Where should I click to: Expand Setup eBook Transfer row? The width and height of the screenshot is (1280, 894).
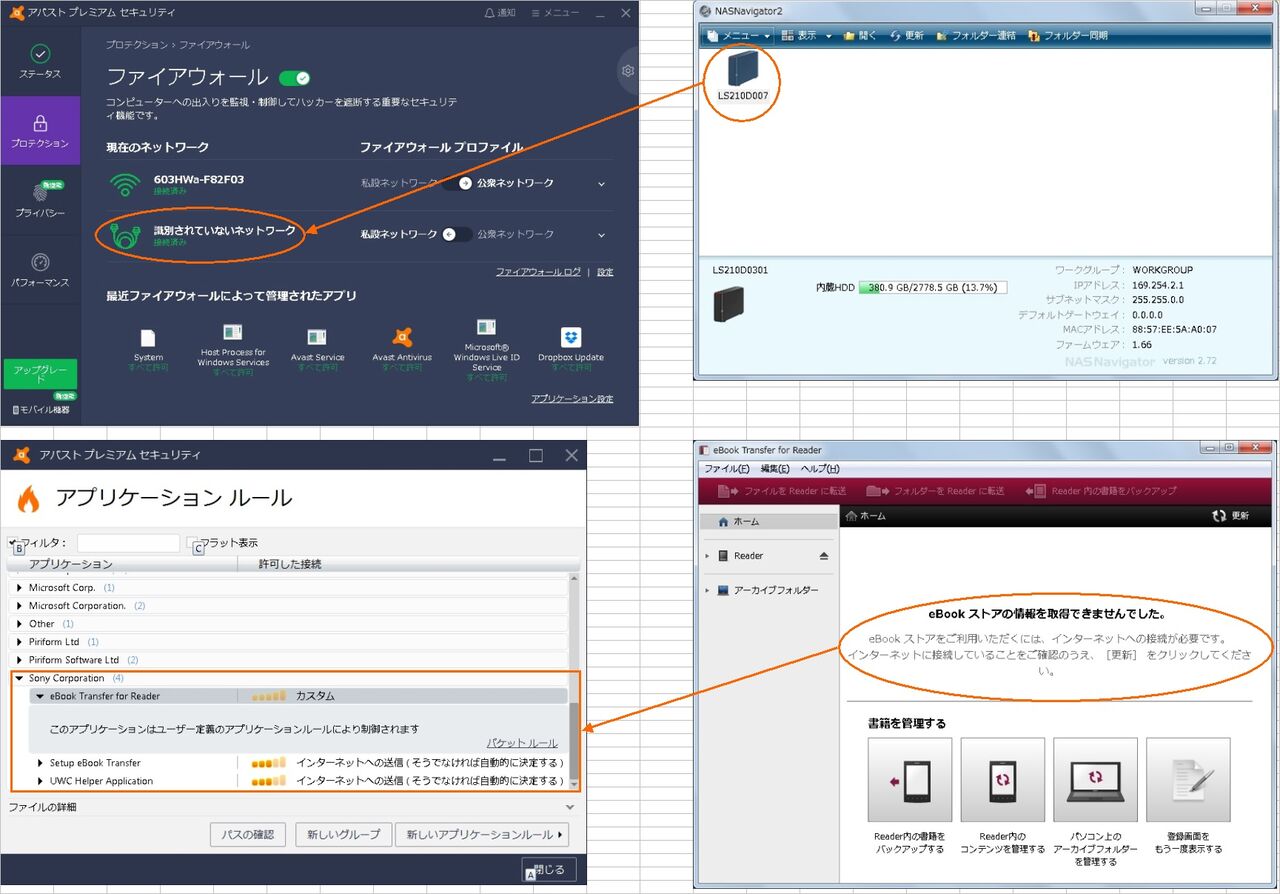point(41,763)
